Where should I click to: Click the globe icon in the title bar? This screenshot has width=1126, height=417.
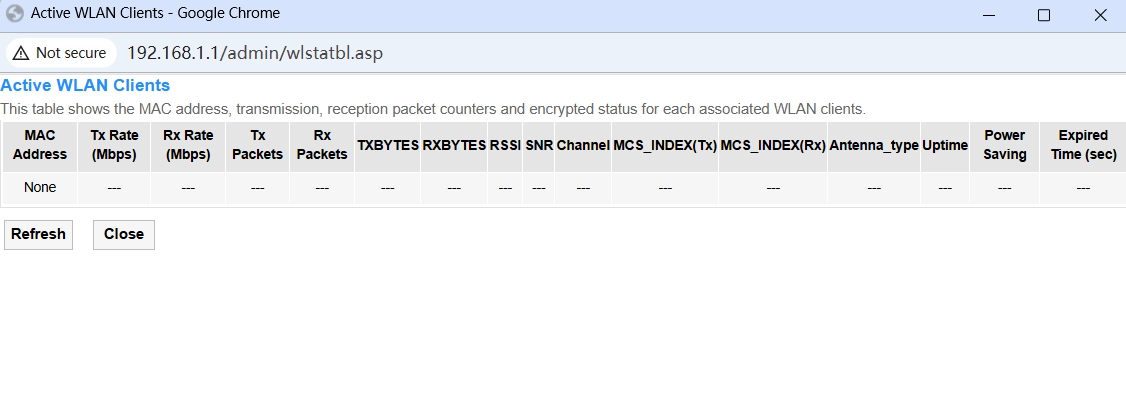point(14,14)
